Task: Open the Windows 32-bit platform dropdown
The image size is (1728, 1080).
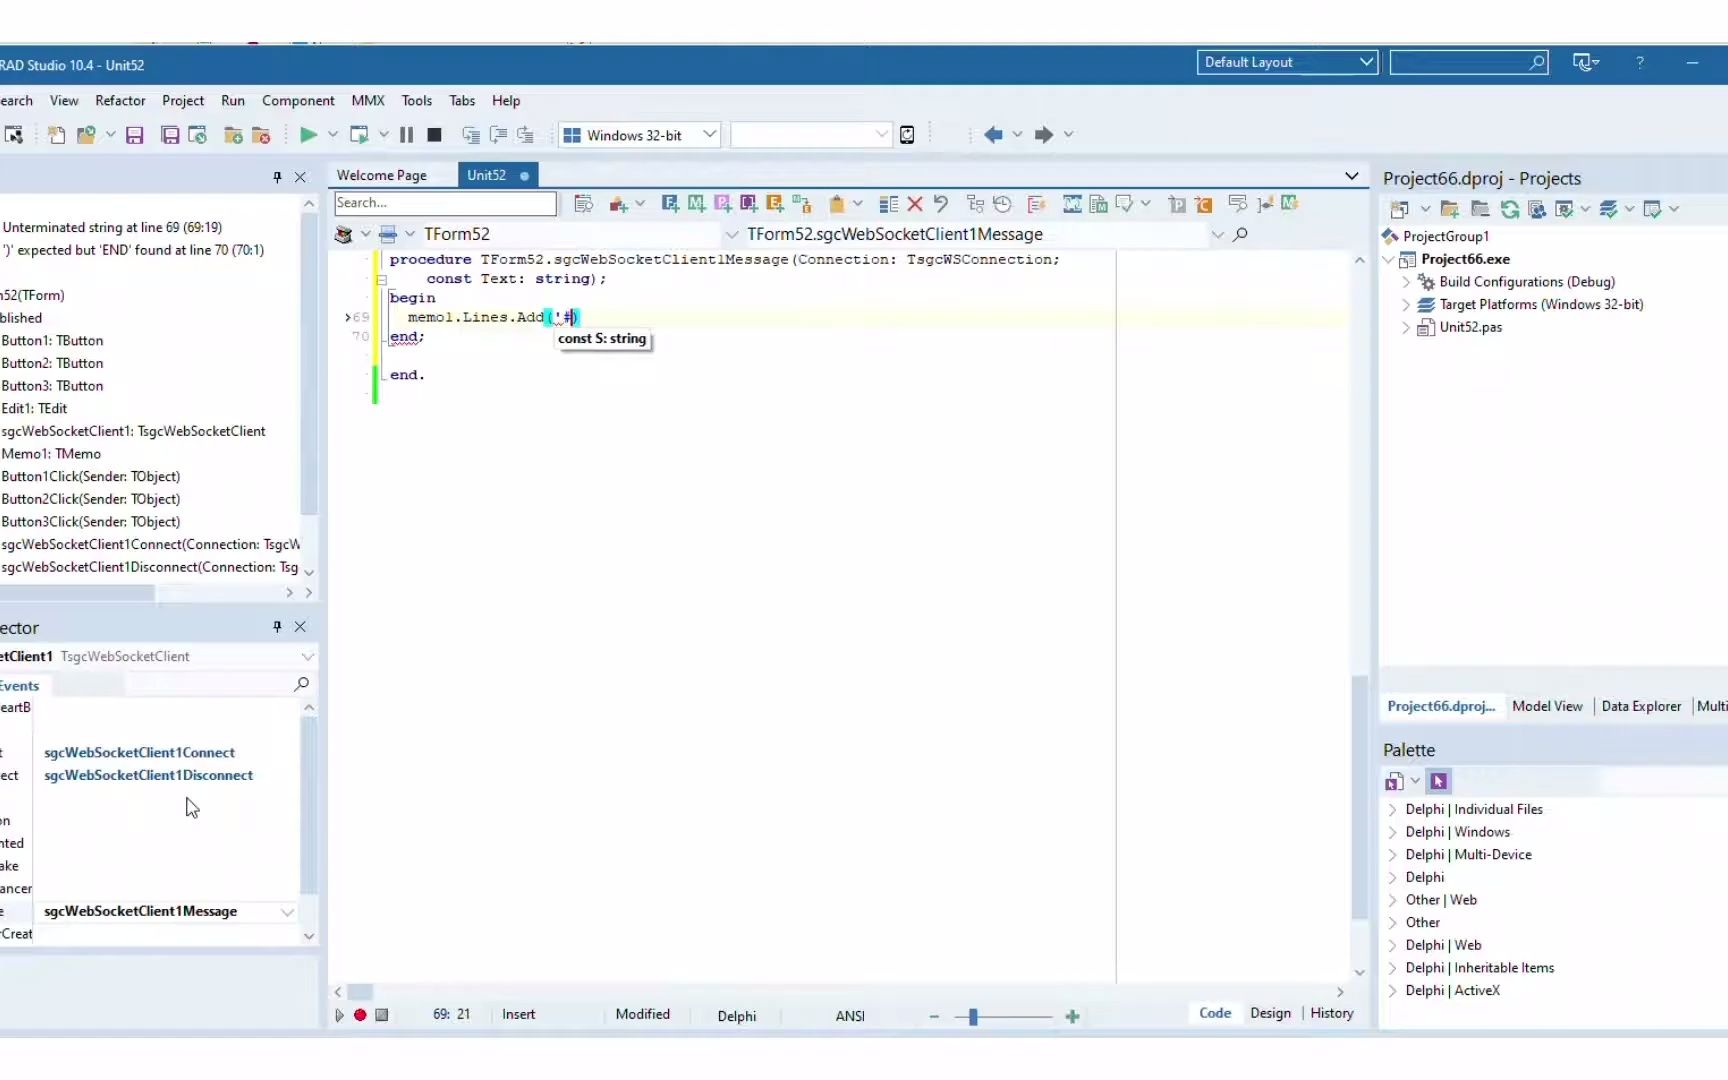Action: point(640,135)
